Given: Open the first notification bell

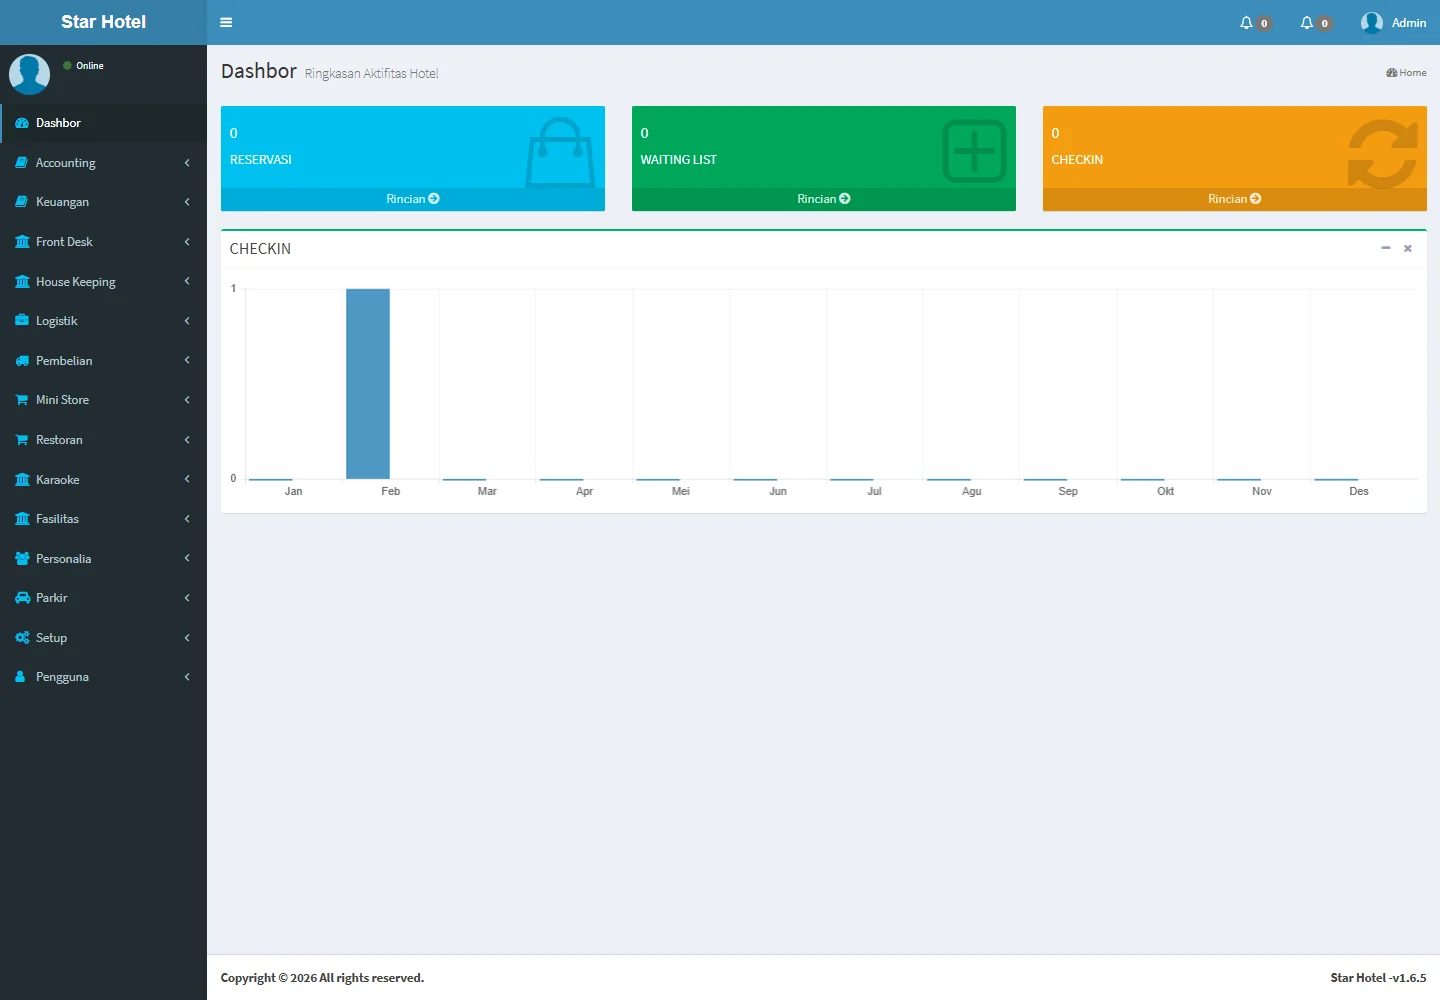Looking at the screenshot, I should click(1247, 22).
